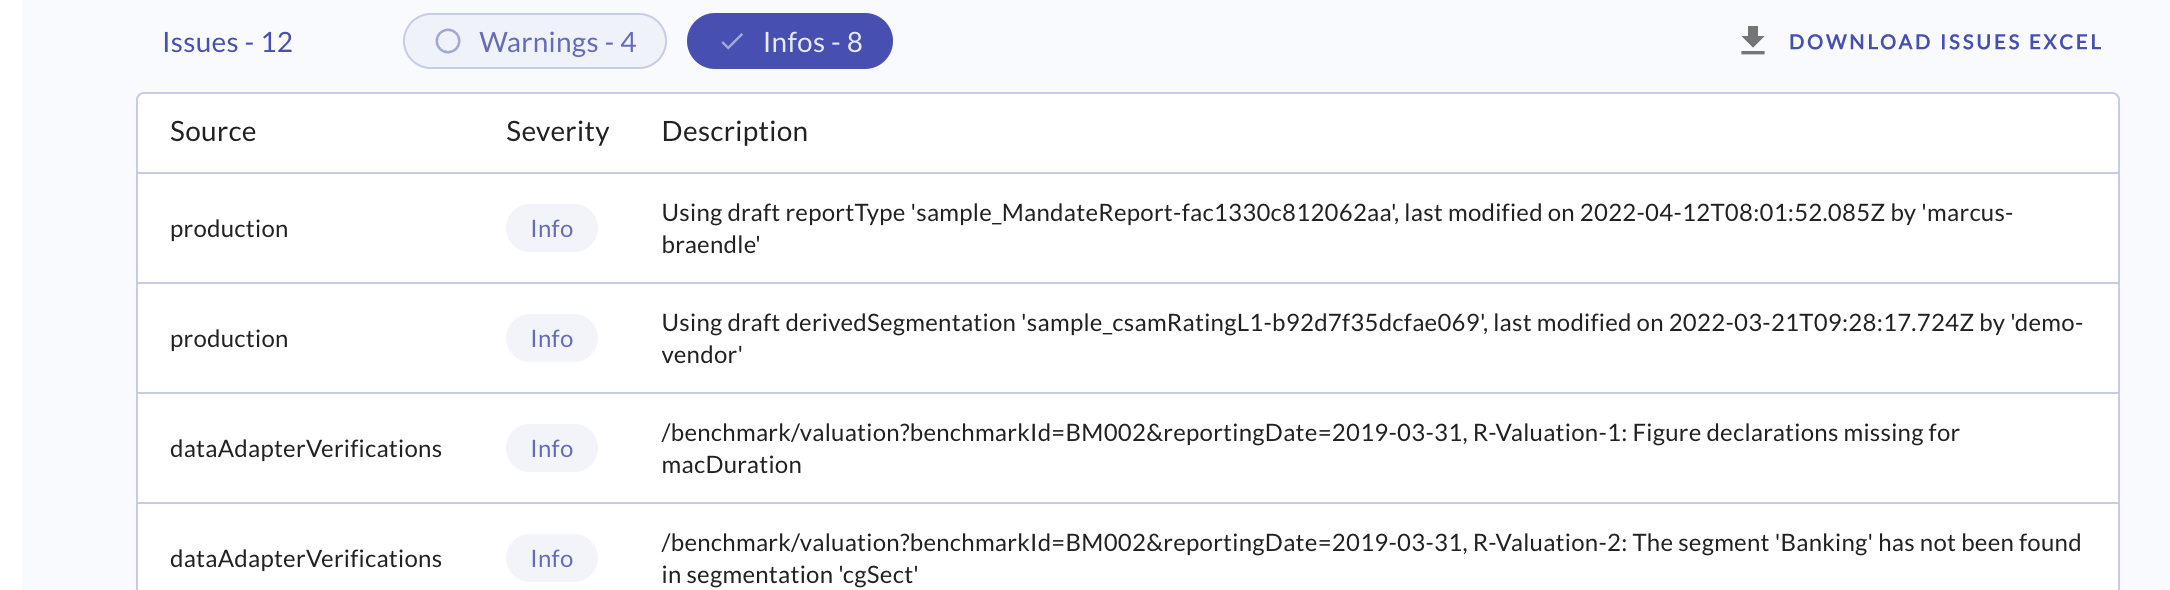Click the checkmark icon in Infos chip

pos(732,42)
